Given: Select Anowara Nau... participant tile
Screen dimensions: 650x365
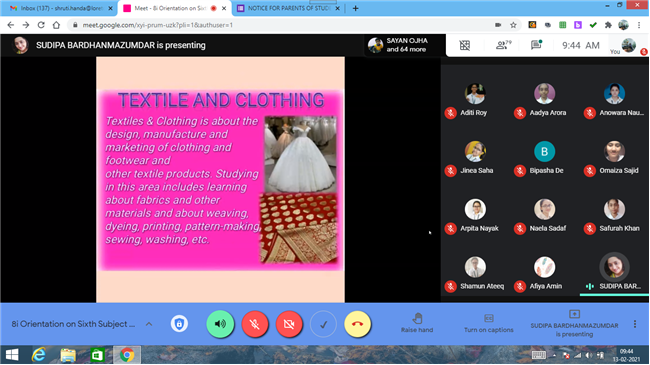Looking at the screenshot, I should [614, 100].
